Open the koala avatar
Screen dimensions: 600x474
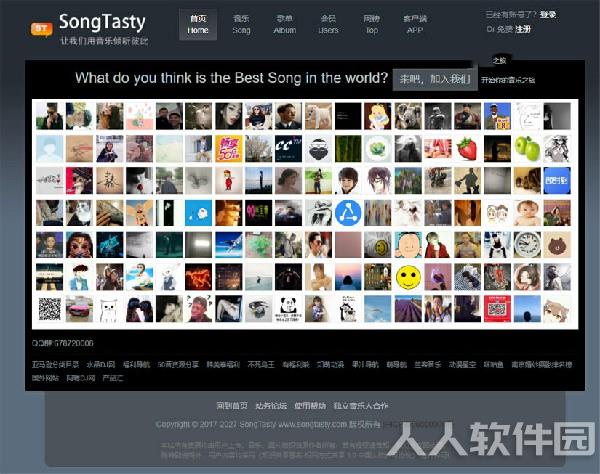[408, 116]
